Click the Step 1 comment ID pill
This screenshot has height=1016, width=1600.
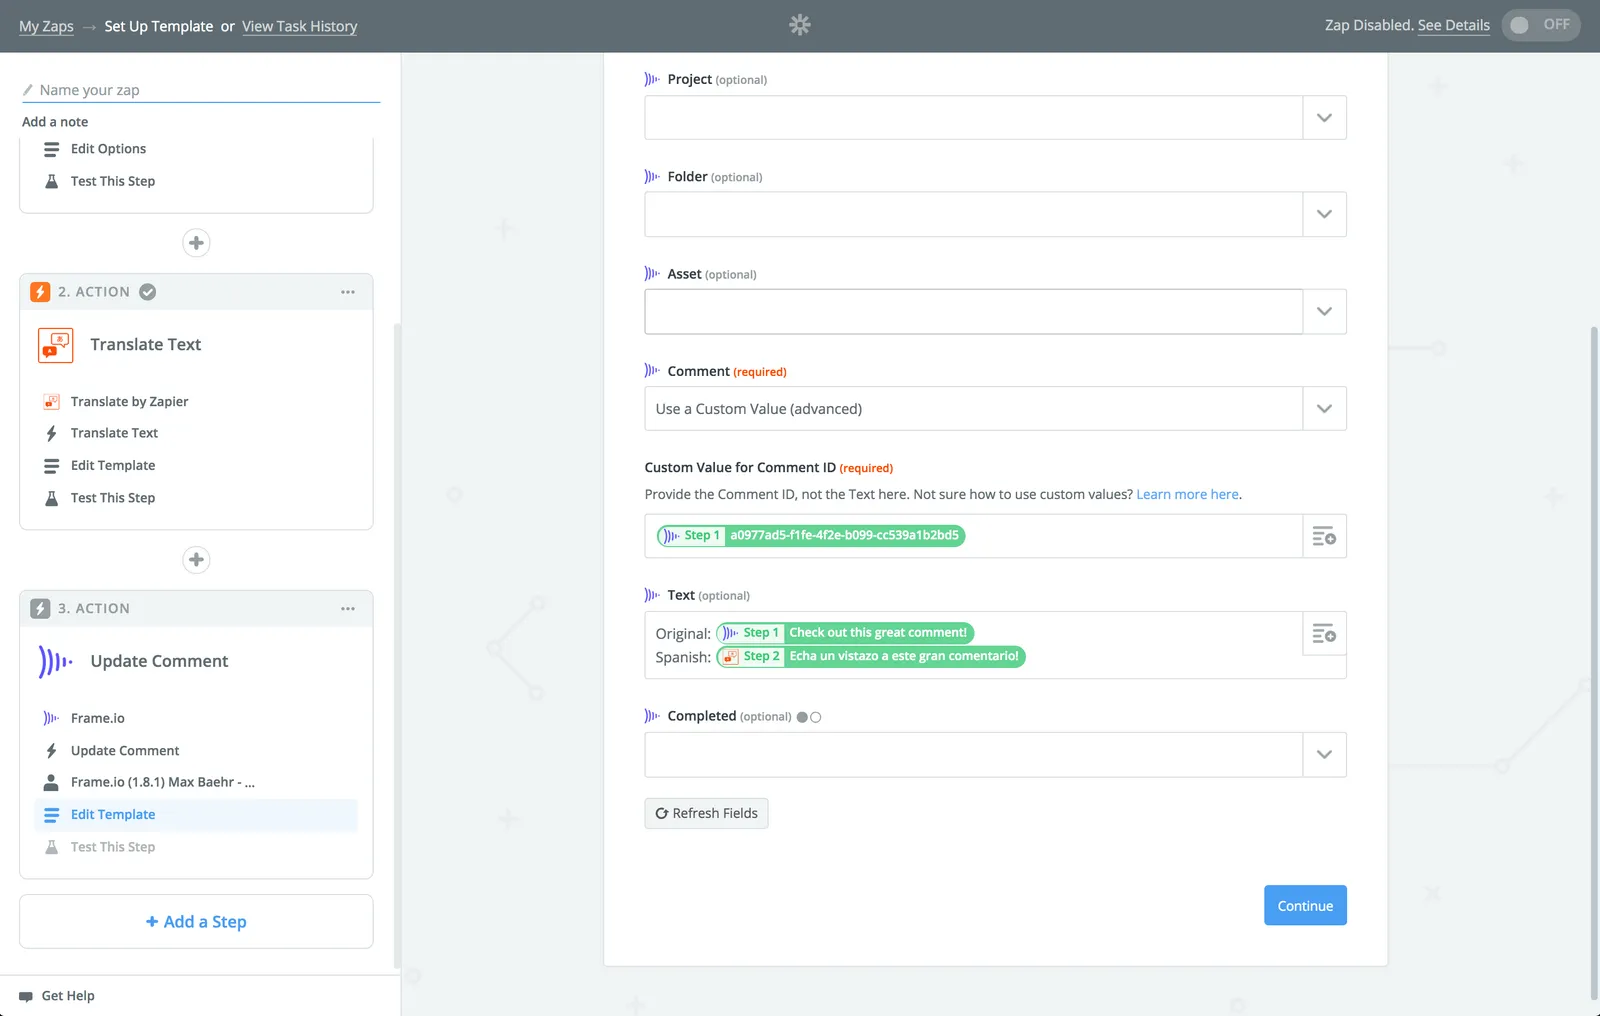[x=811, y=536]
